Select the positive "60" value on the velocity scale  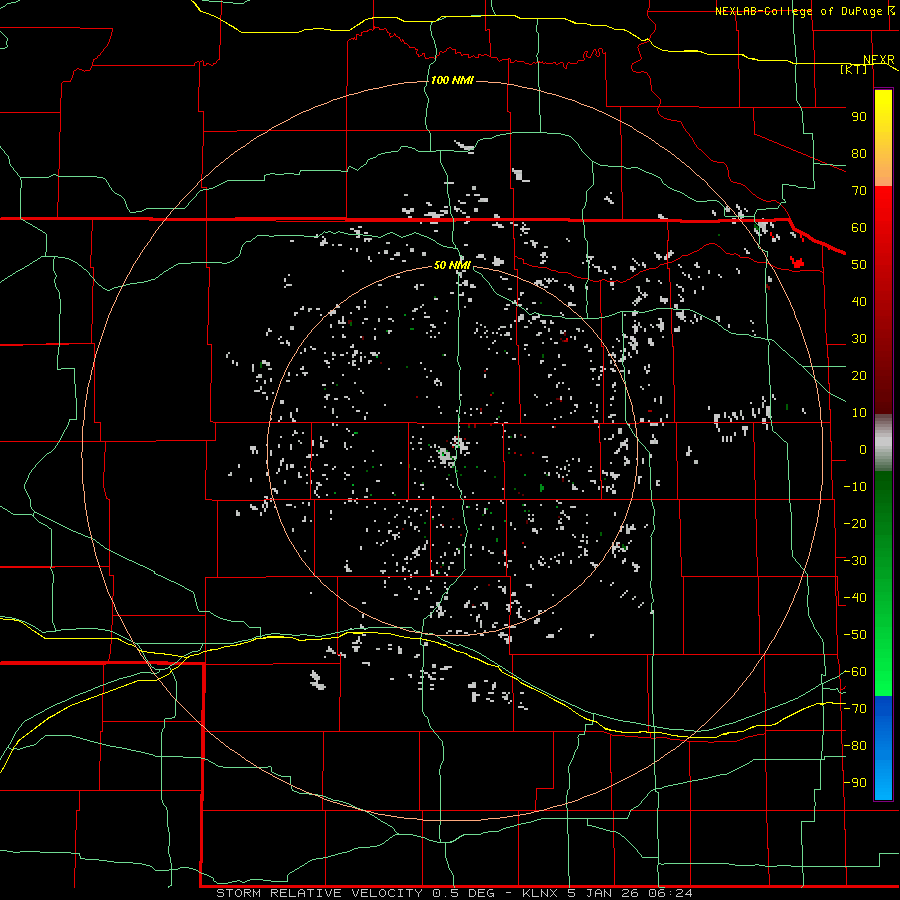(859, 228)
